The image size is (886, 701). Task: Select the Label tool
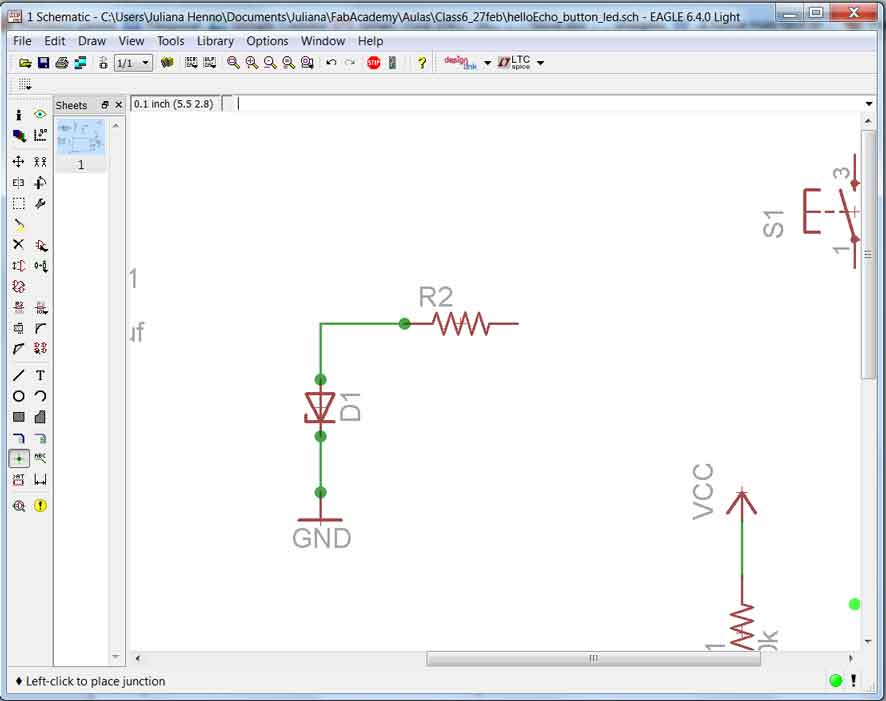40,458
